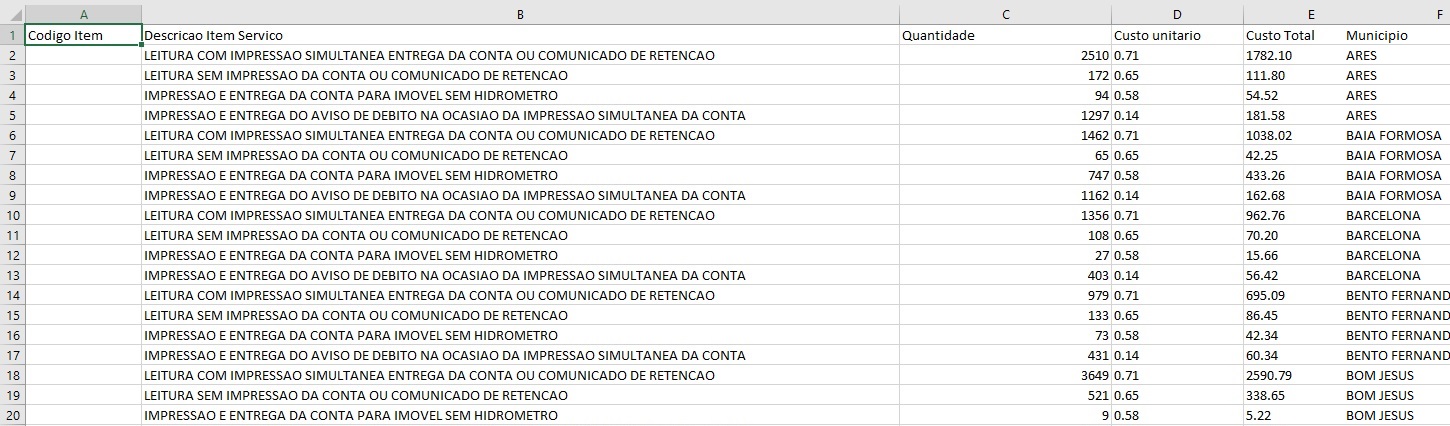
Task: Select the BARCELONA cell in row 10
Action: [1397, 215]
